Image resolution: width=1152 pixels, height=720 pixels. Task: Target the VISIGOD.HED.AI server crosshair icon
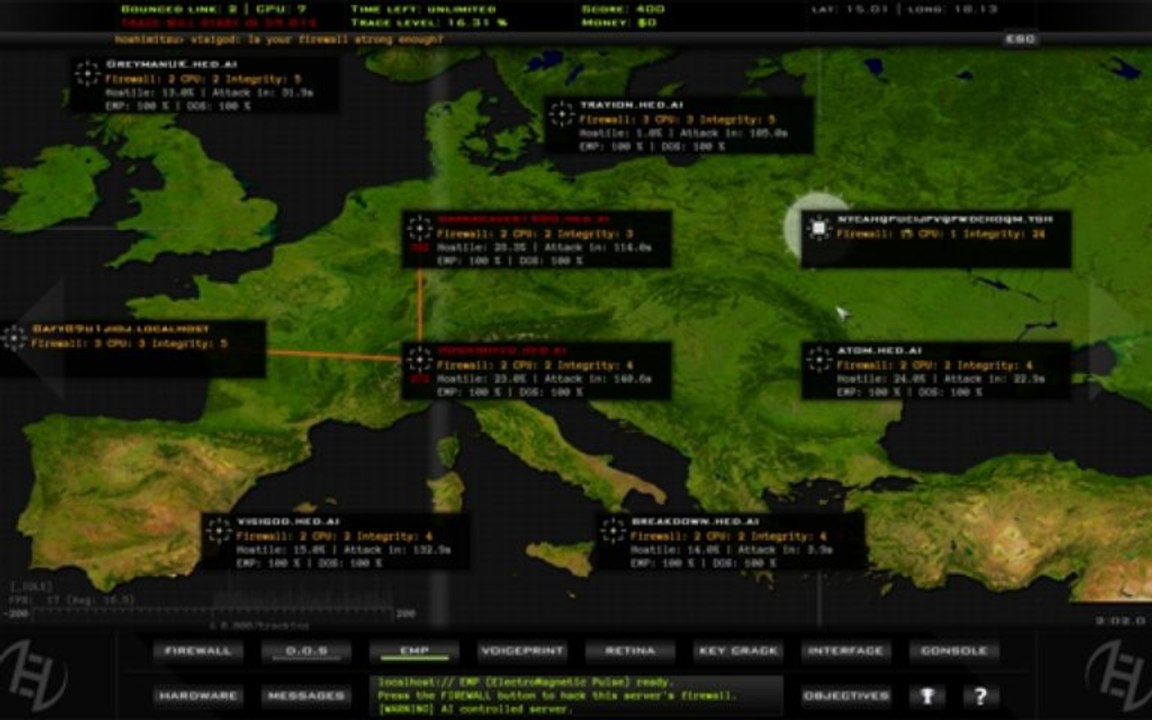tap(218, 530)
